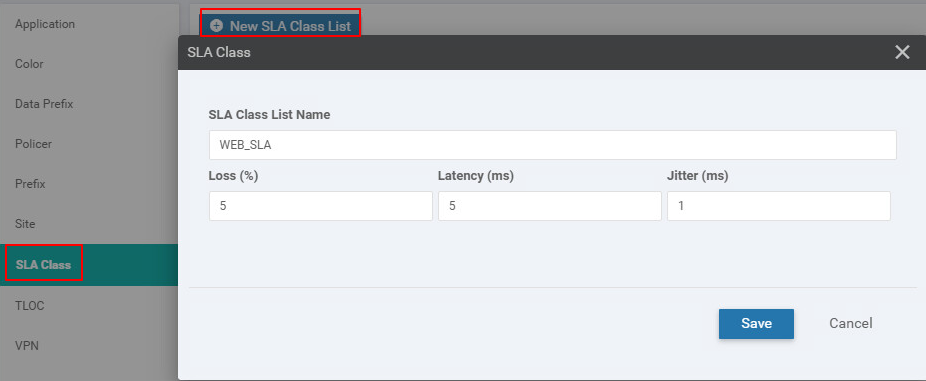Cancel the SLA Class dialog

850,324
